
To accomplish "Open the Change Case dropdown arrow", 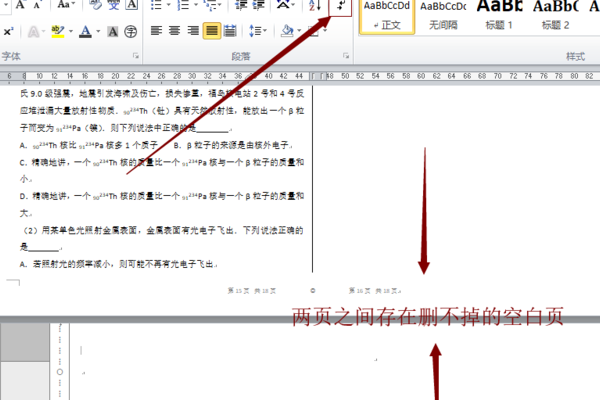I will pos(73,5).
